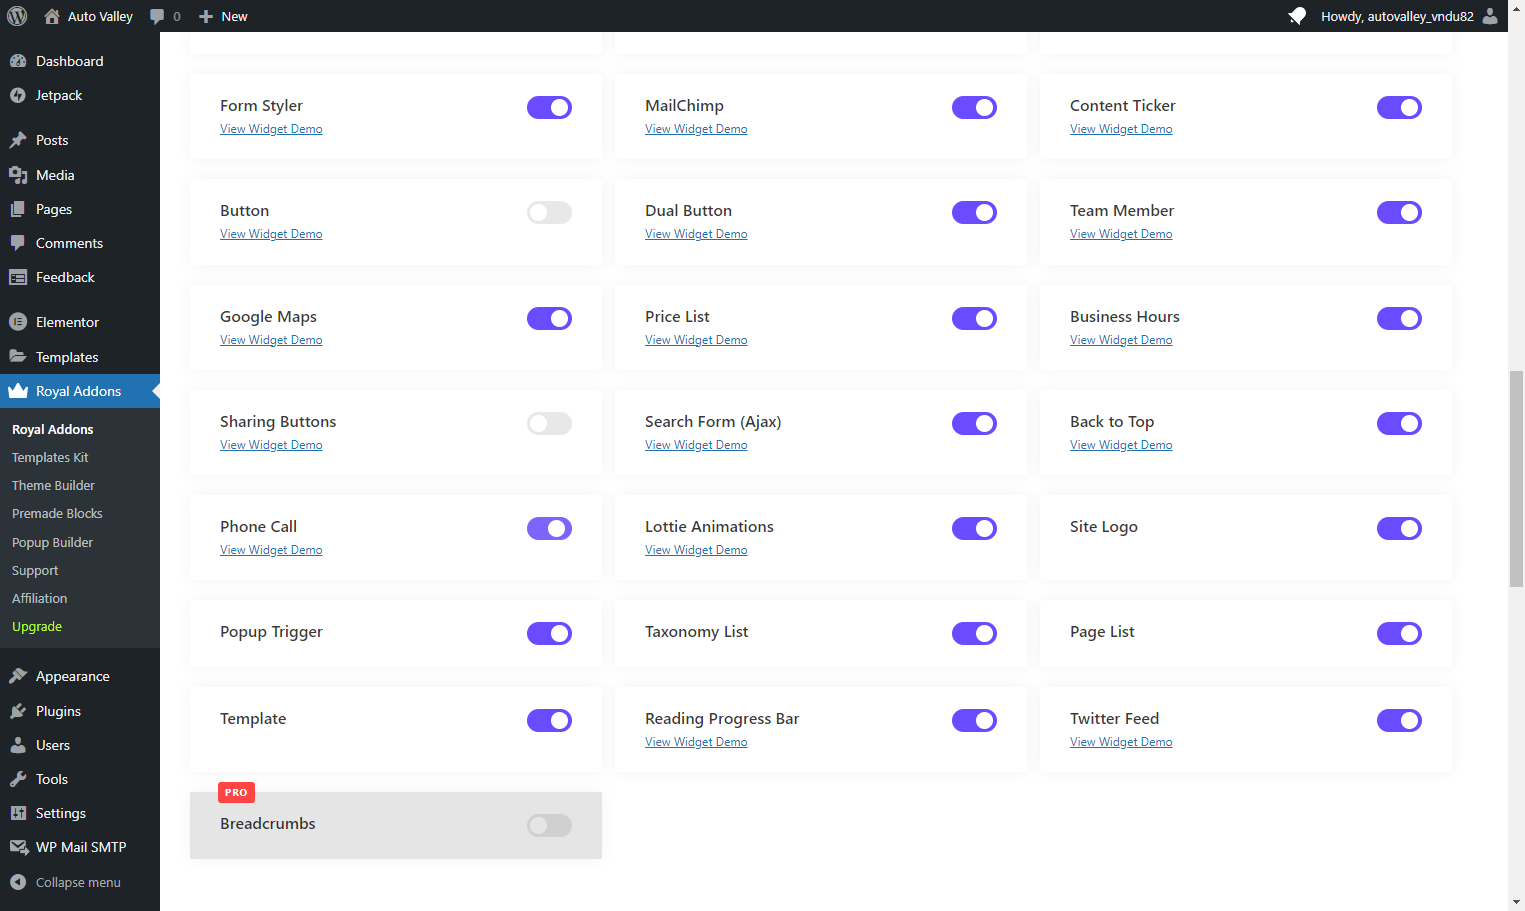Disable the Form Styler toggle
1525x911 pixels.
549,107
